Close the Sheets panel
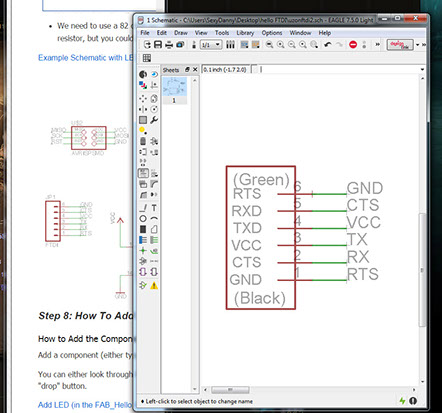This screenshot has width=442, height=413. [195, 69]
